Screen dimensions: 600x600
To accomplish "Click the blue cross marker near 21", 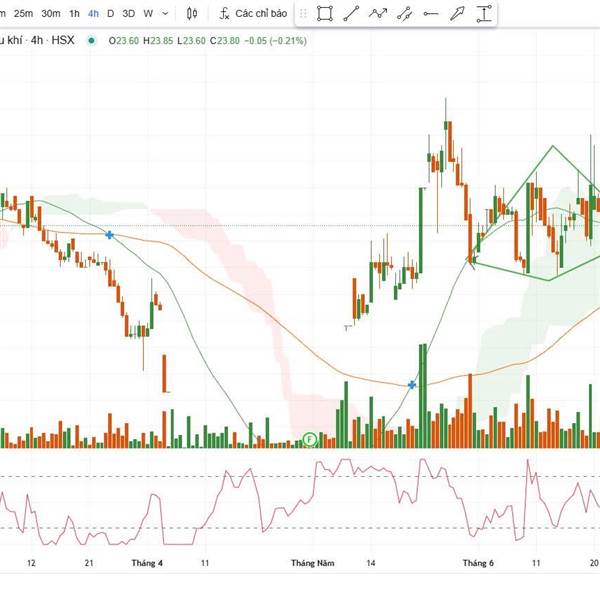I will (x=109, y=235).
